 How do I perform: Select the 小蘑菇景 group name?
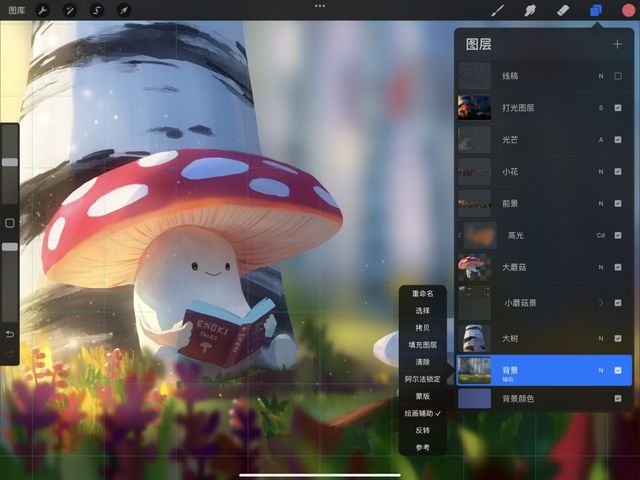tap(520, 303)
